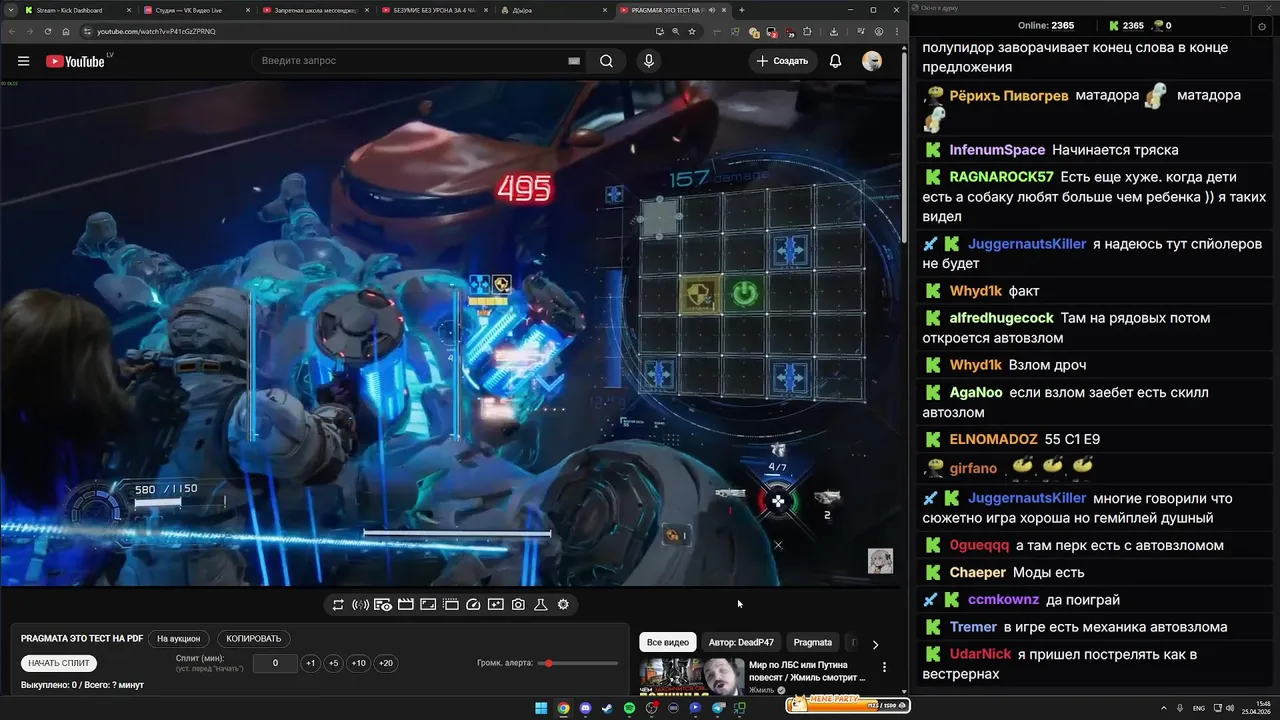This screenshot has width=1280, height=720.
Task: Open the browser extensions puzzle icon
Action: click(x=807, y=31)
